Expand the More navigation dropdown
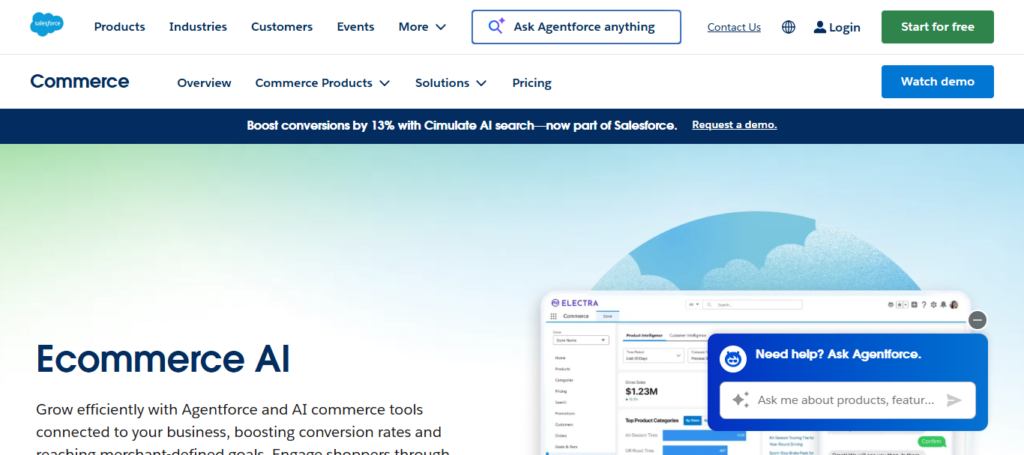 coord(422,27)
